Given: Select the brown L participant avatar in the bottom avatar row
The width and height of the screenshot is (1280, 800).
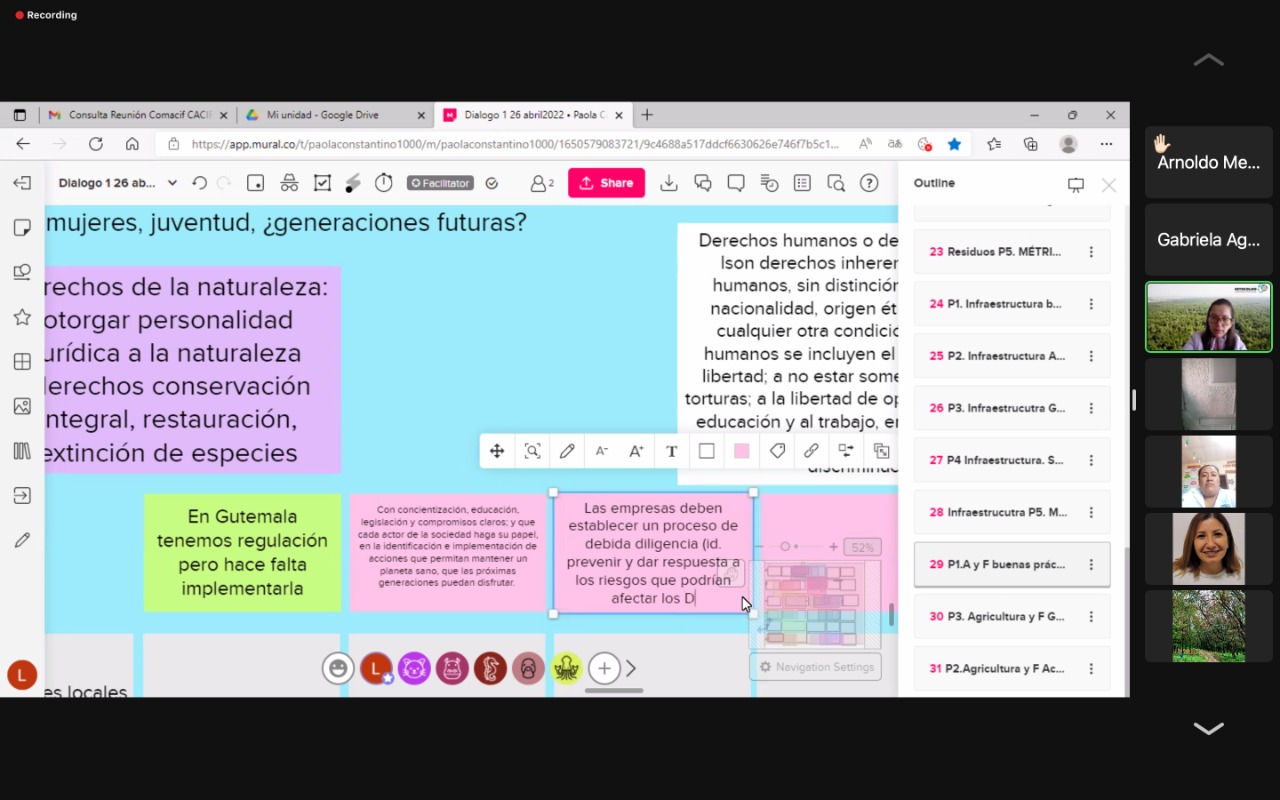Looking at the screenshot, I should (376, 668).
